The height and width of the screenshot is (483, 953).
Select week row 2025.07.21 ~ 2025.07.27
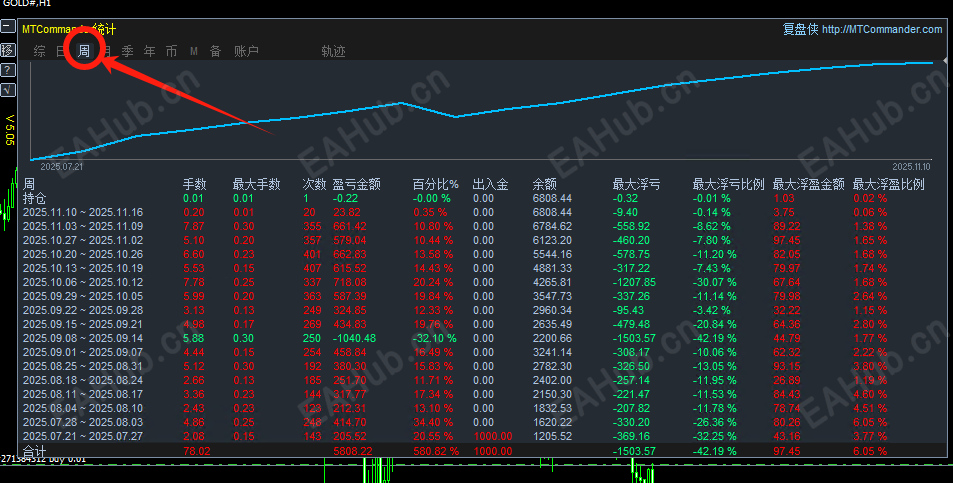tap(83, 436)
